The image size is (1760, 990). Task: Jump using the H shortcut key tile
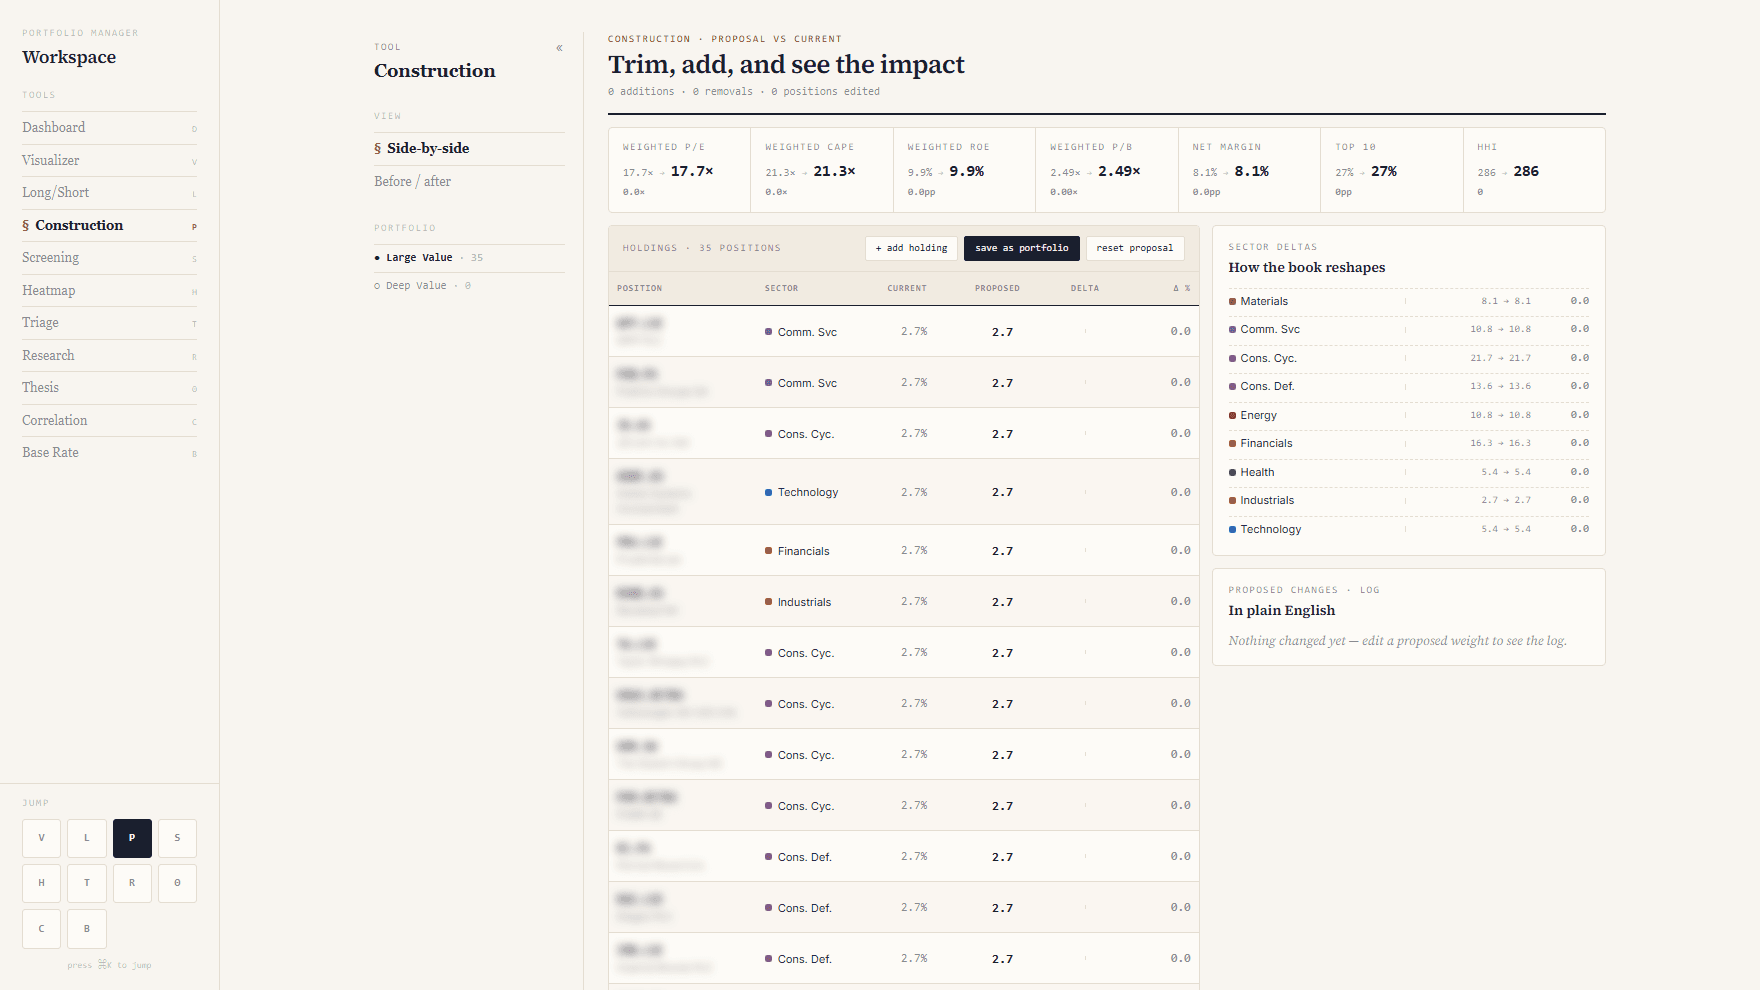point(41,883)
